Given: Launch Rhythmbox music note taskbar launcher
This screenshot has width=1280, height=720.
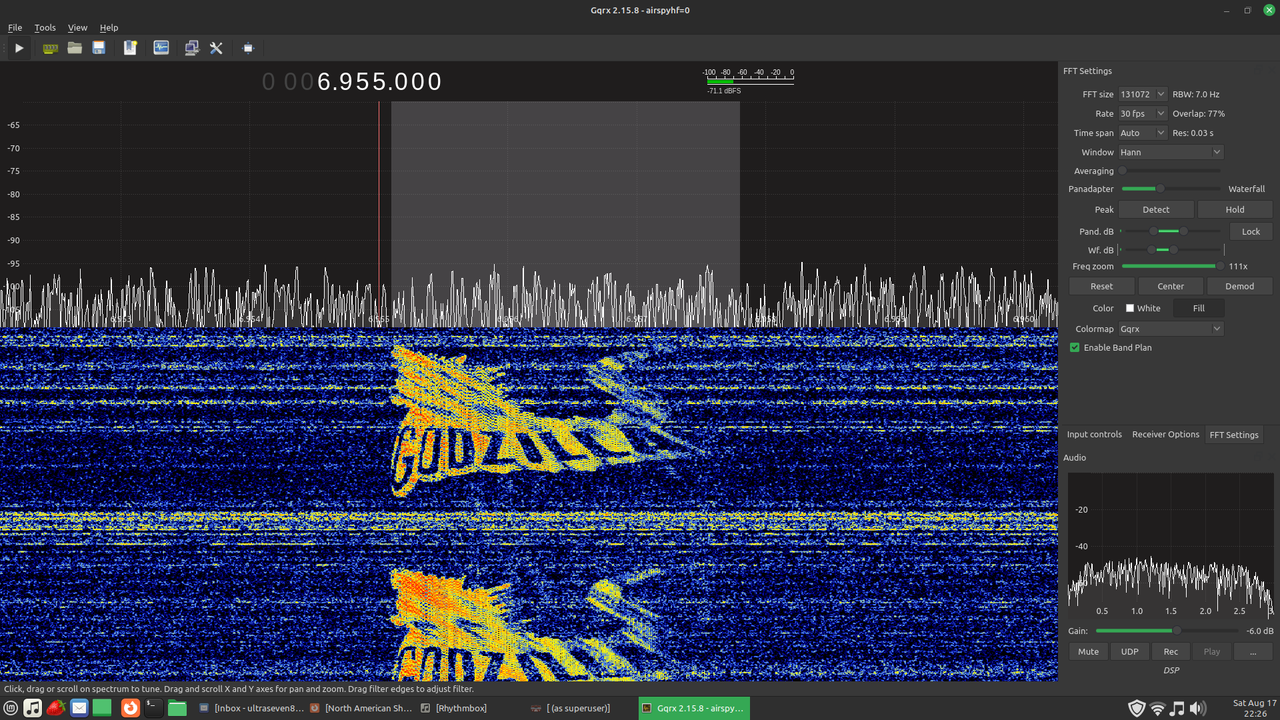Looking at the screenshot, I should 32,708.
